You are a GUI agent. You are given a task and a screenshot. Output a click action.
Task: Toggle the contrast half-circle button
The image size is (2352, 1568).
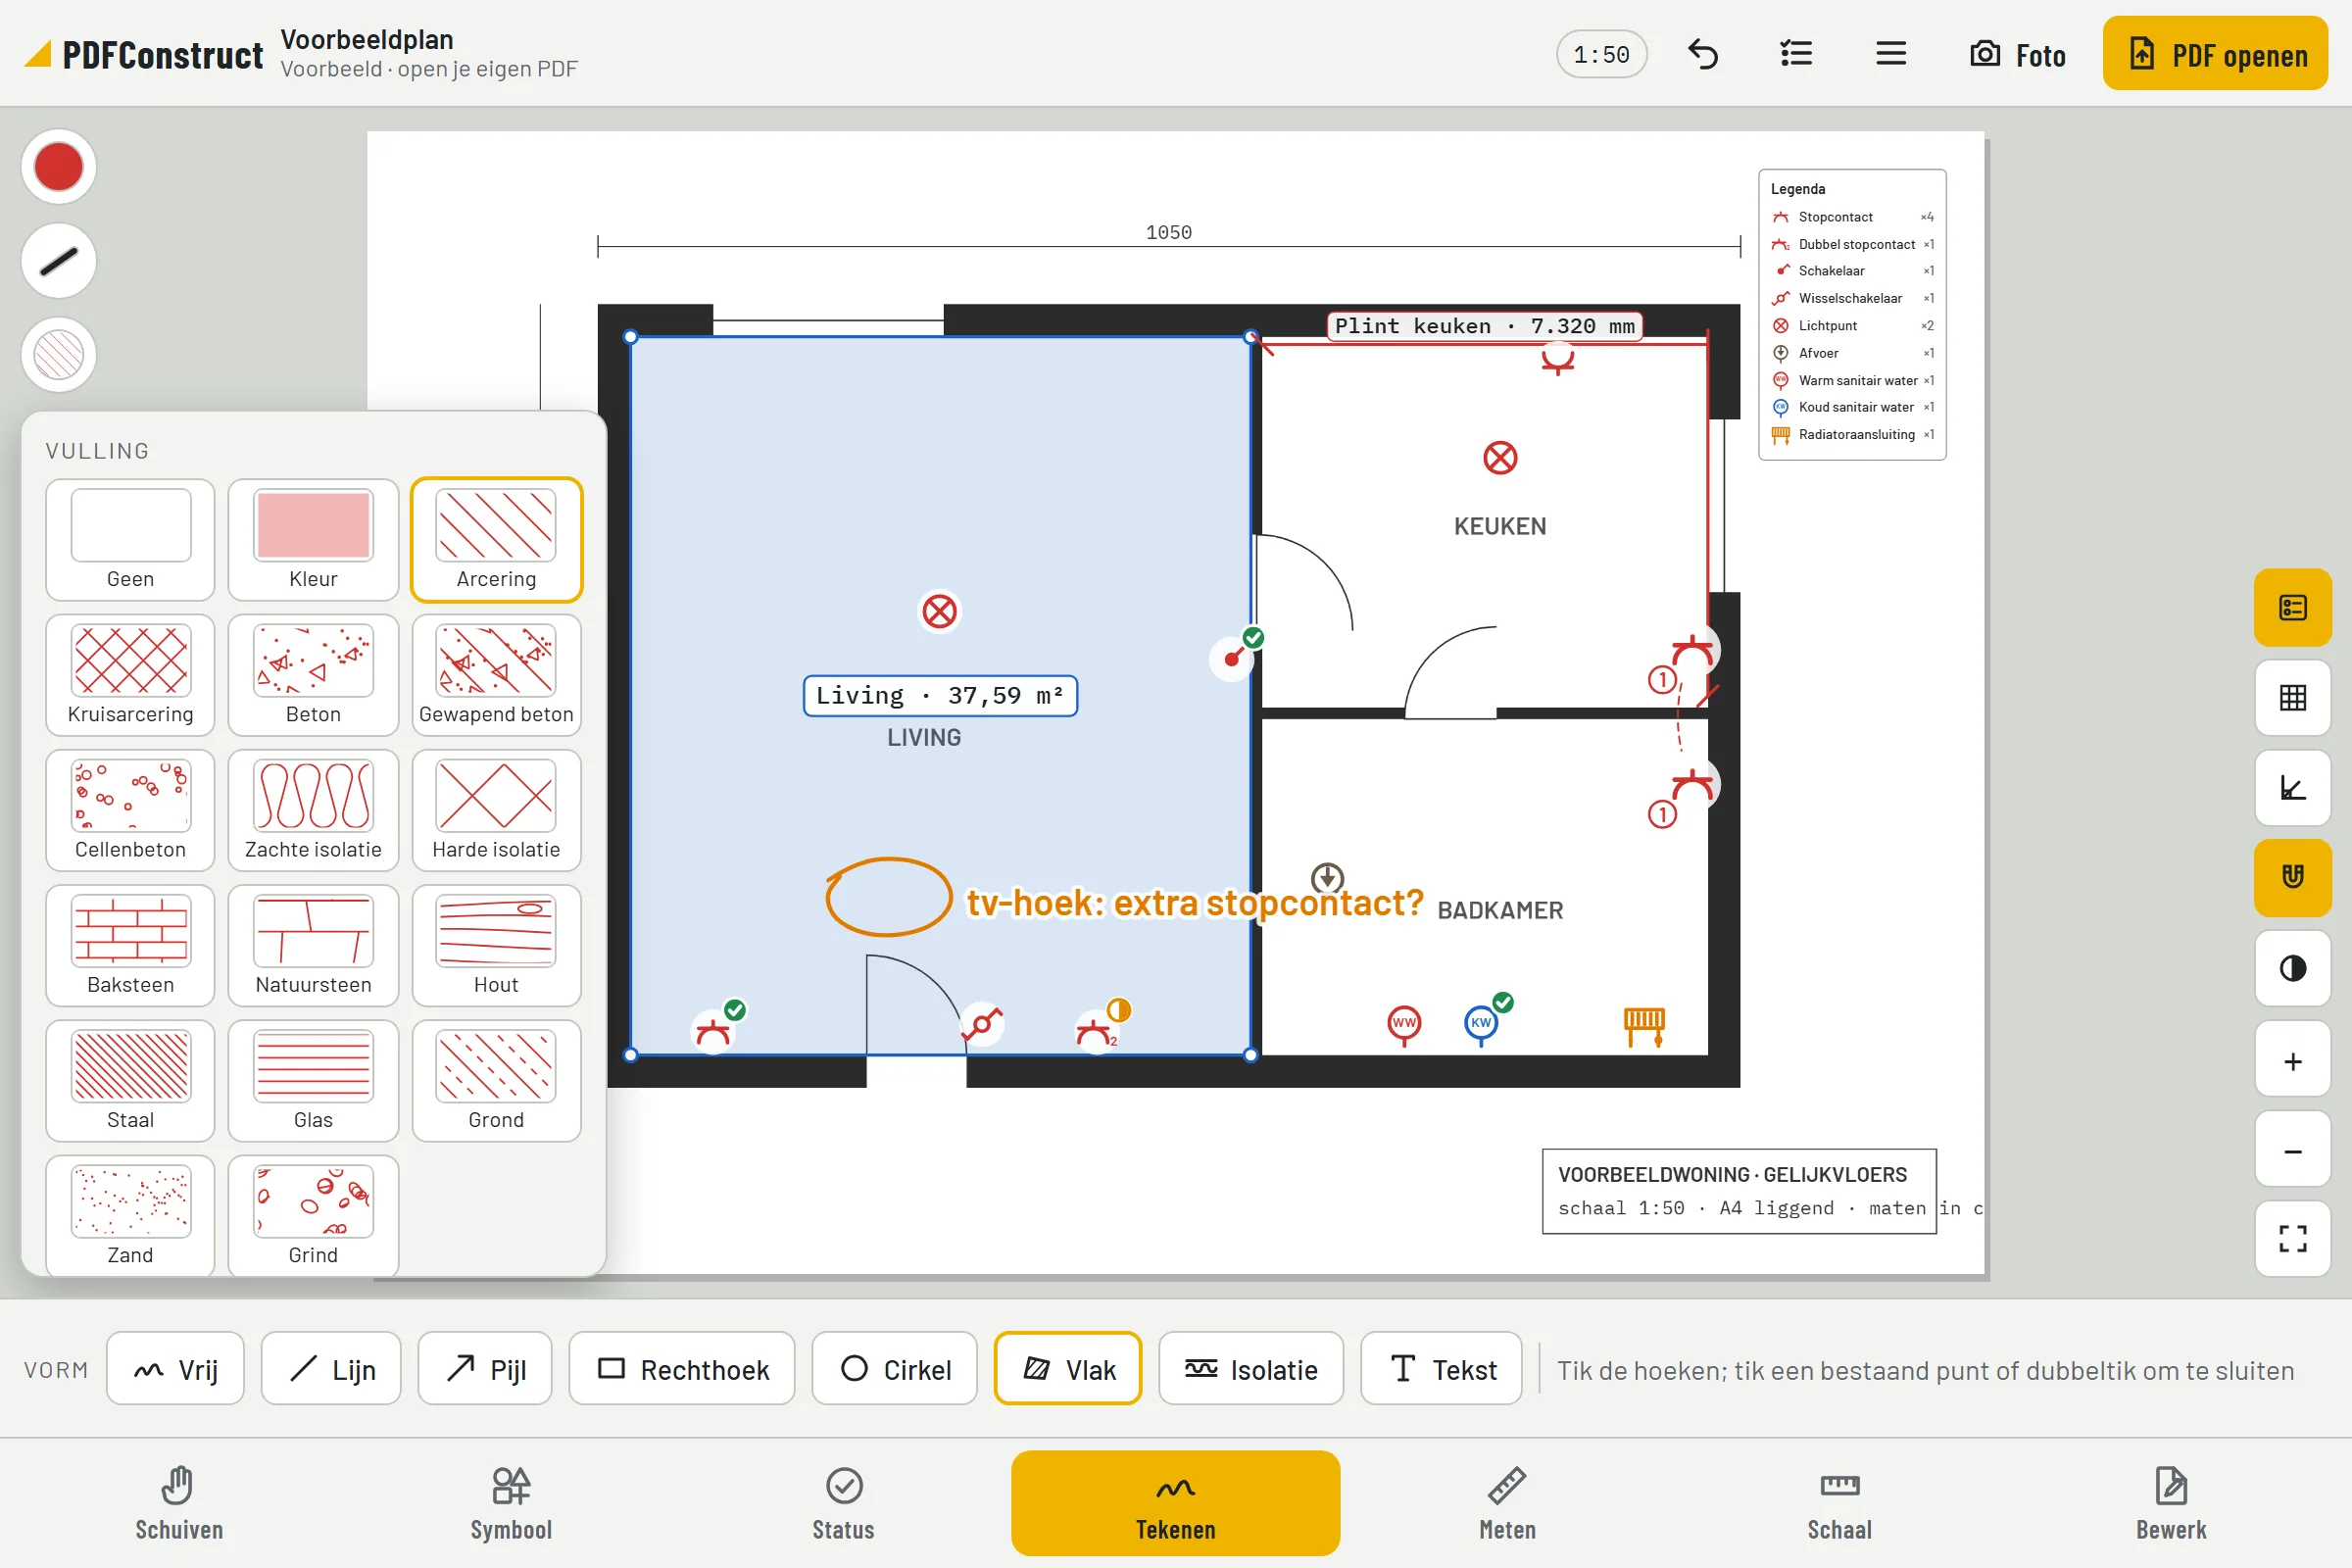point(2292,968)
